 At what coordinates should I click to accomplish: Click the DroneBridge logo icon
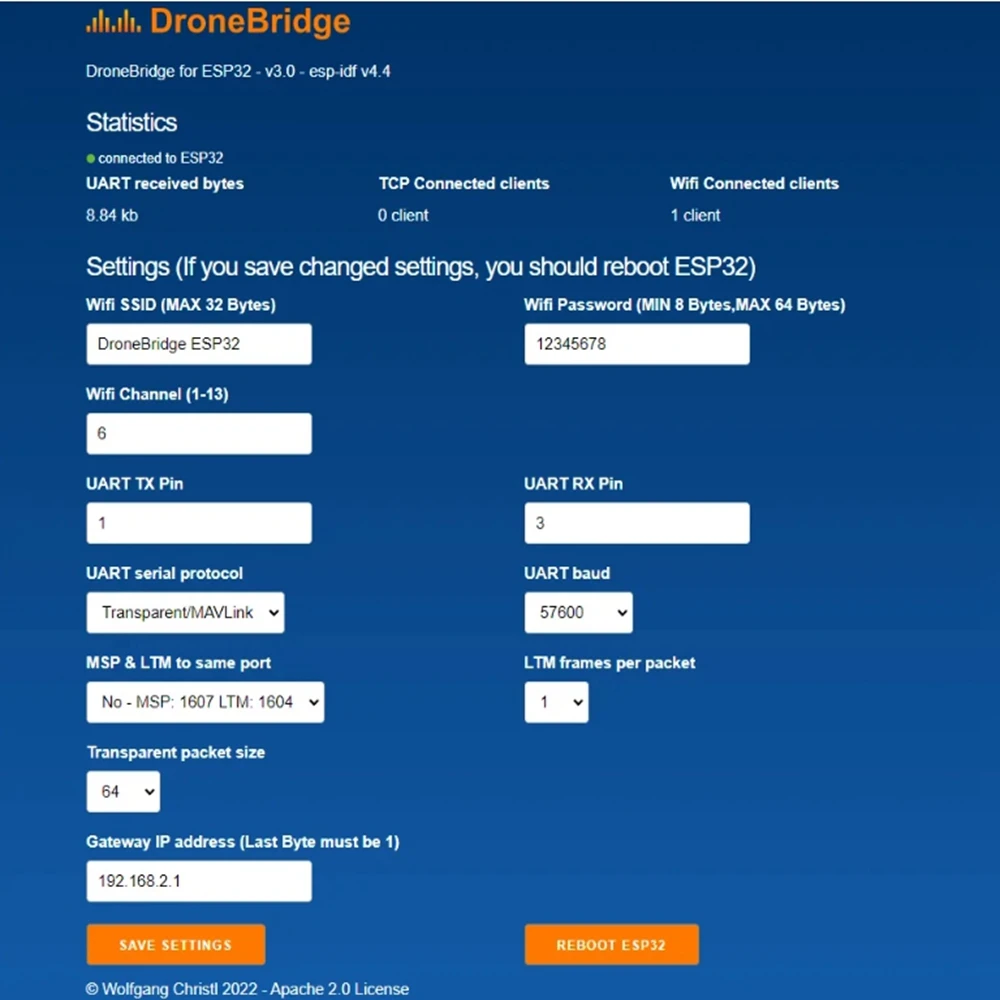tap(113, 21)
